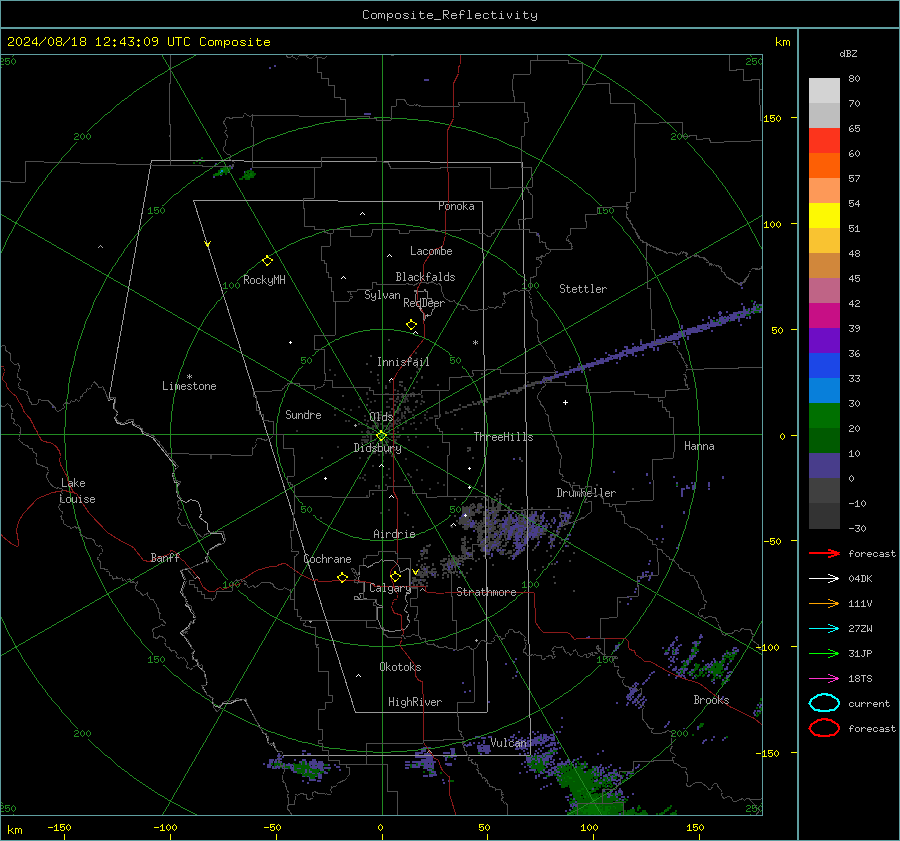Click the Brooks city label
This screenshot has height=841, width=900.
(711, 700)
